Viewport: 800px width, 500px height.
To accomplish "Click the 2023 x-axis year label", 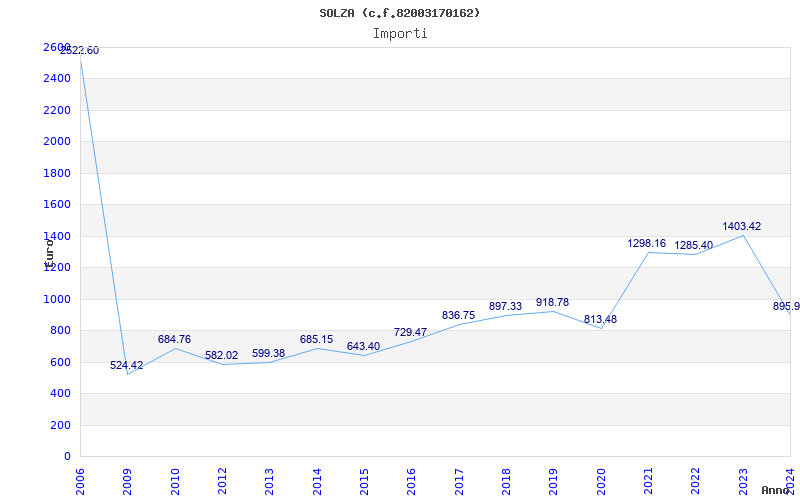I will click(x=743, y=481).
